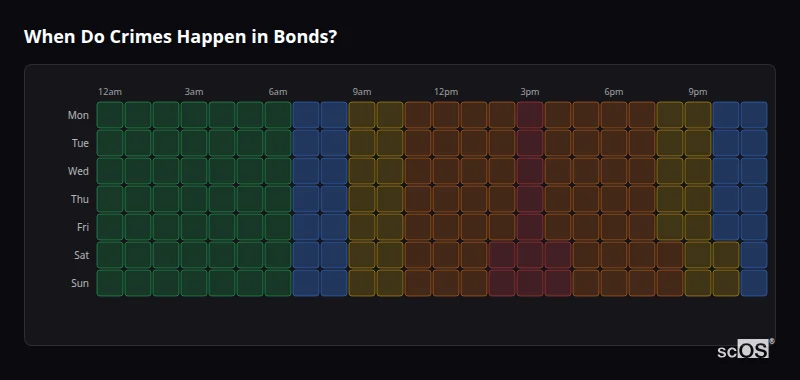Viewport: 800px width, 380px height.
Task: Click the Thu row label
Action: [x=80, y=199]
